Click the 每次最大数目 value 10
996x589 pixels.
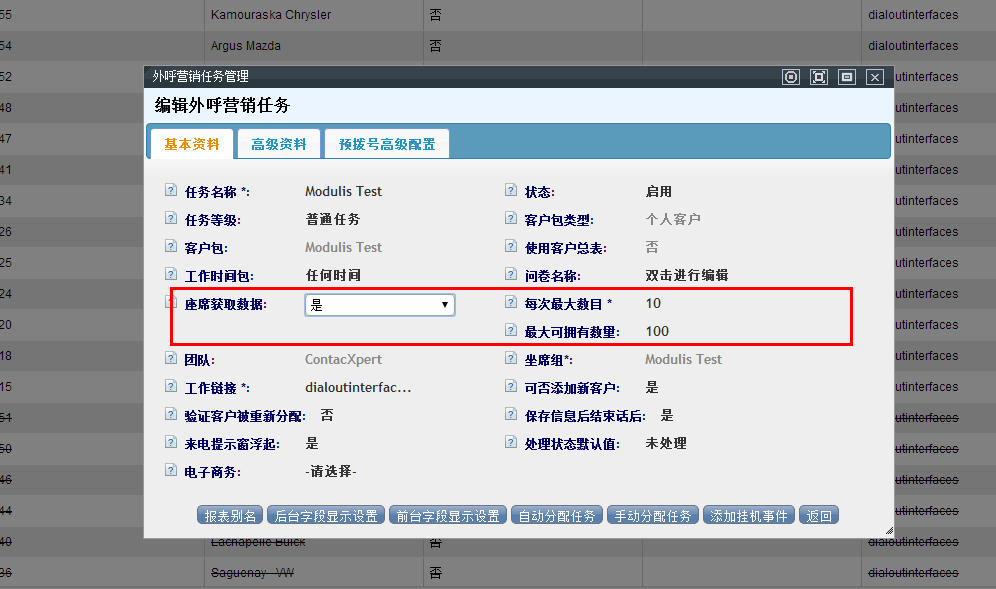(653, 304)
